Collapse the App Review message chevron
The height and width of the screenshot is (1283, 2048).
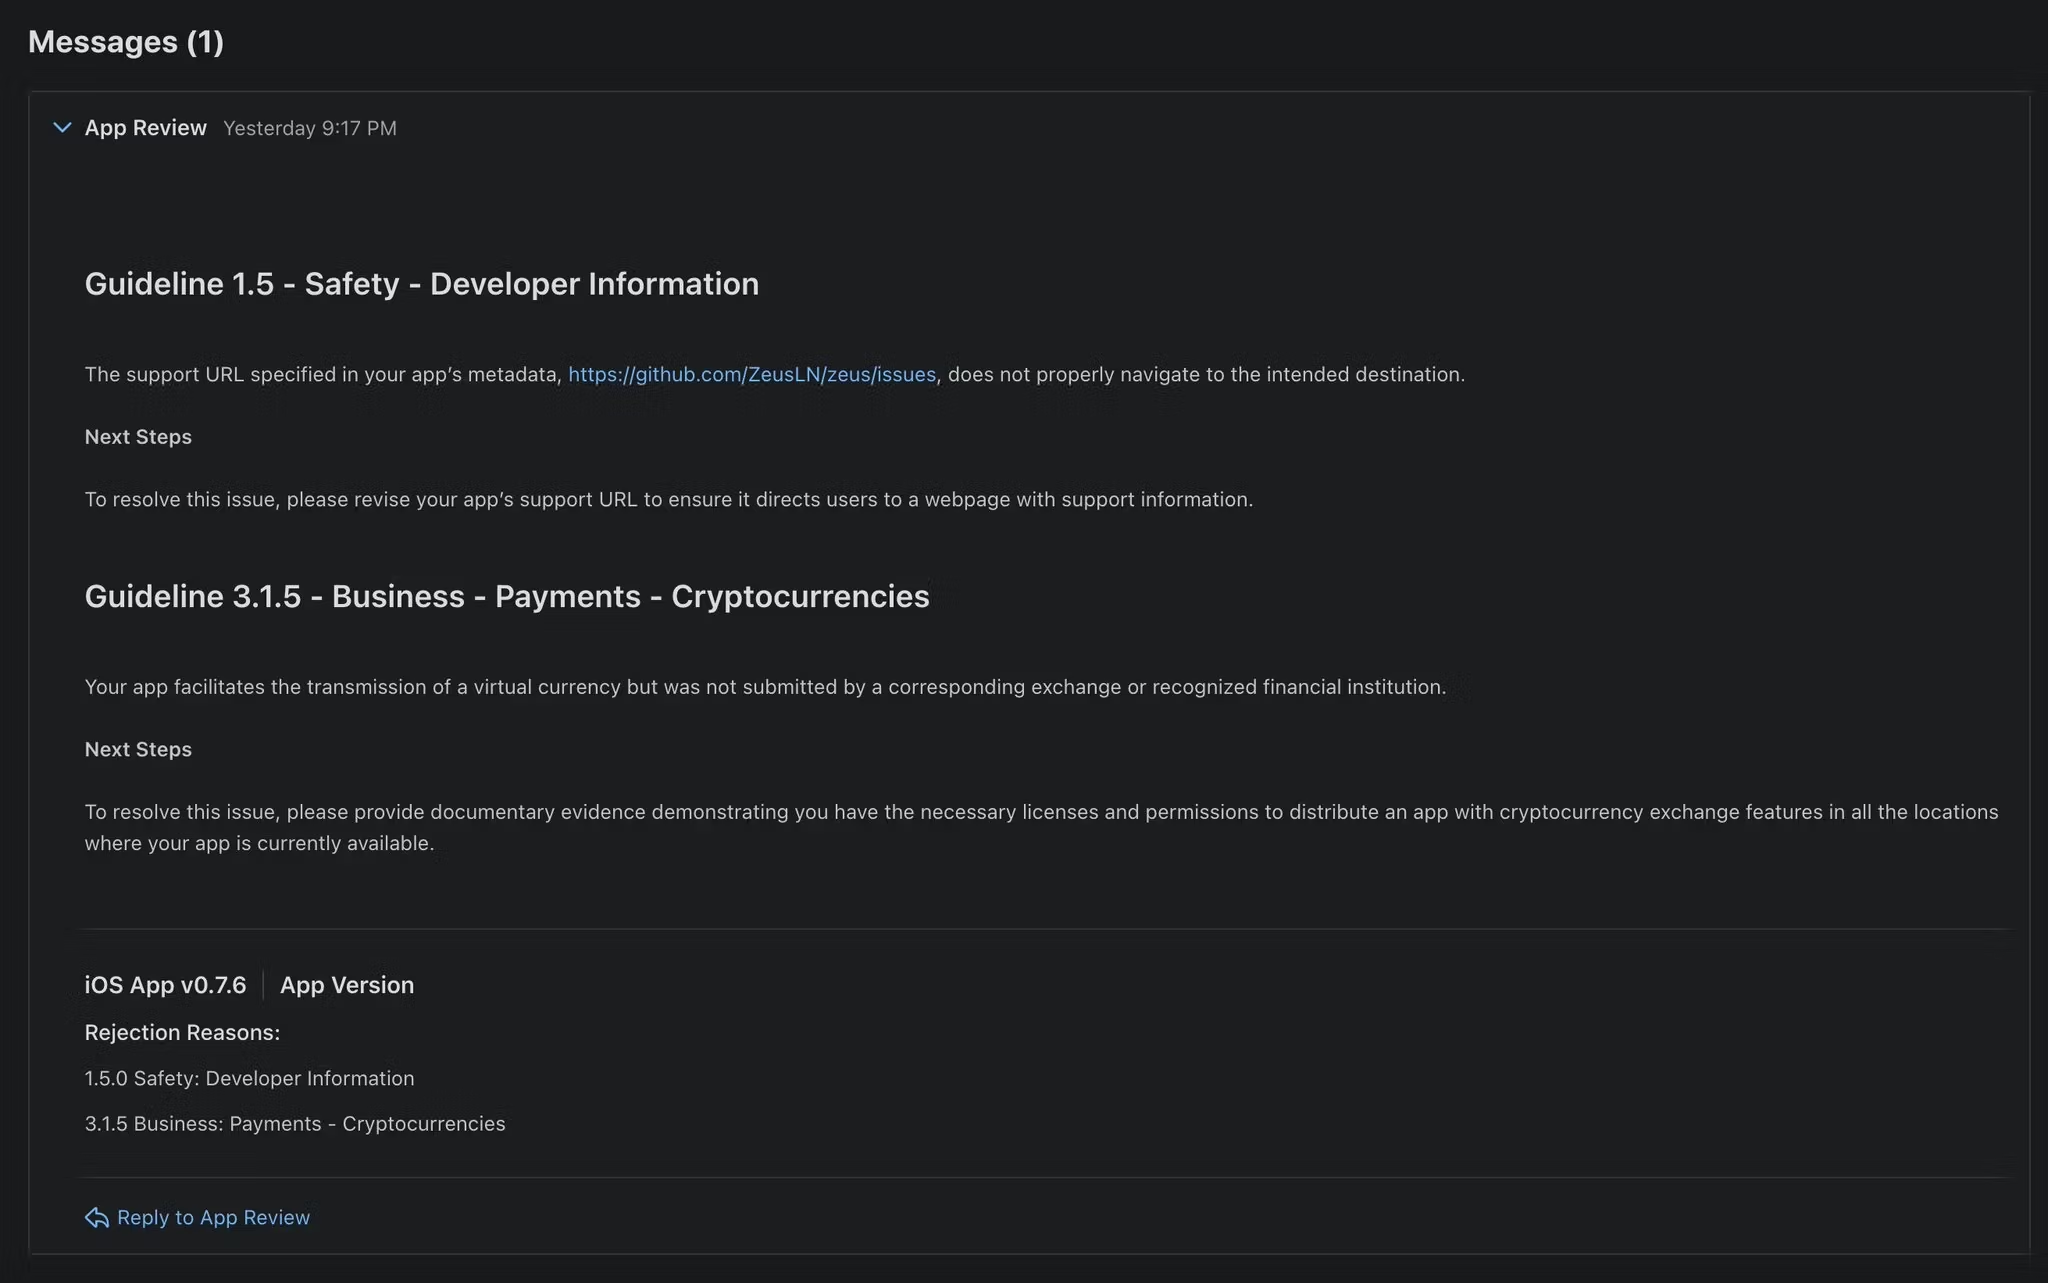[x=62, y=128]
